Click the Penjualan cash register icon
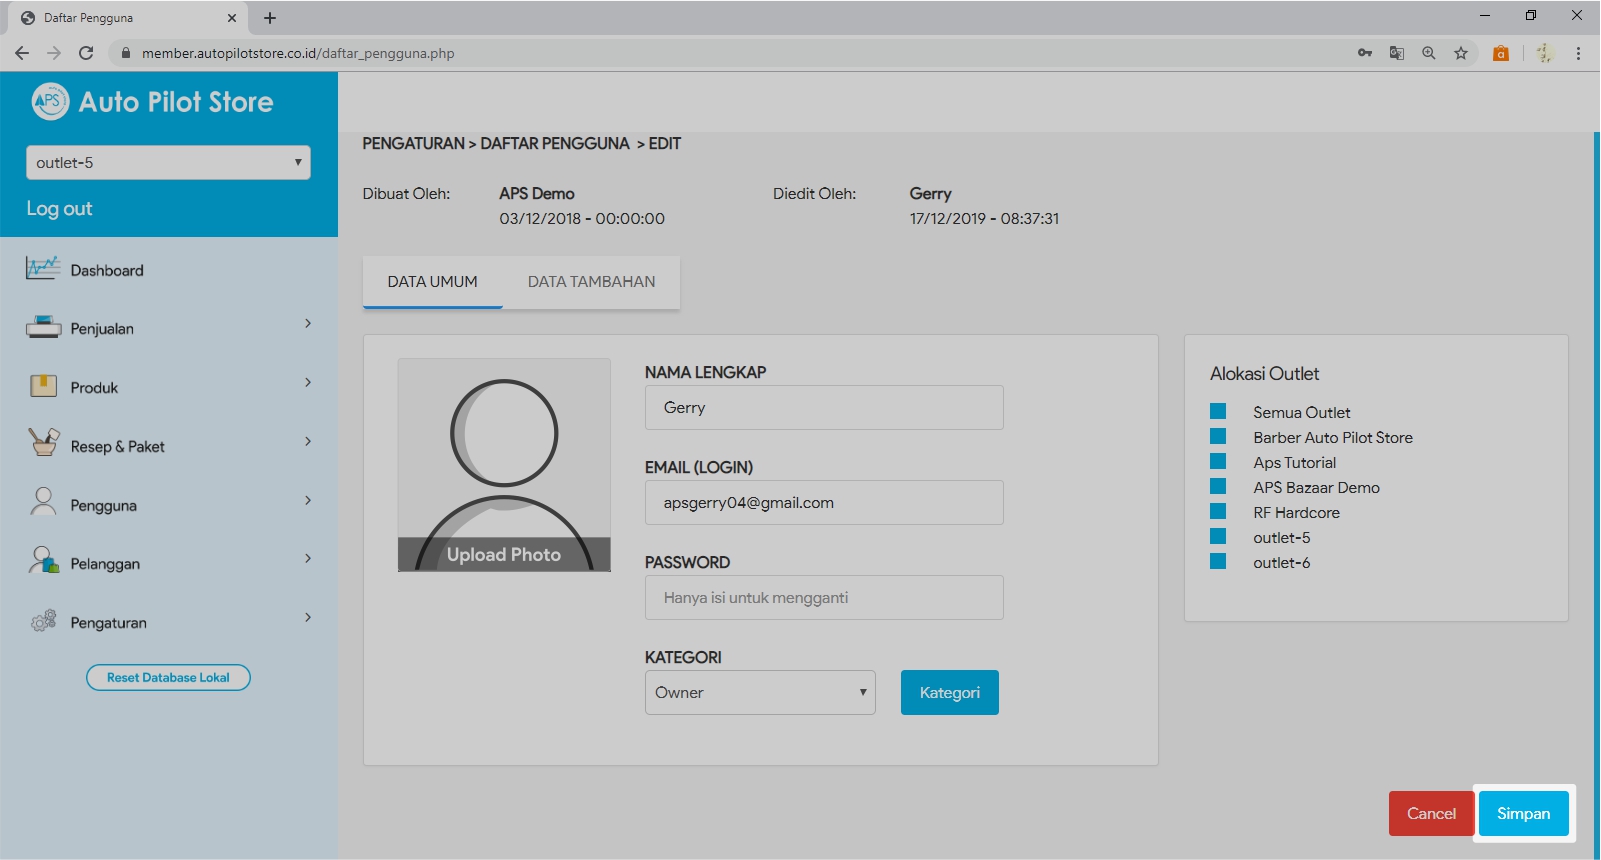This screenshot has width=1601, height=860. coord(43,328)
